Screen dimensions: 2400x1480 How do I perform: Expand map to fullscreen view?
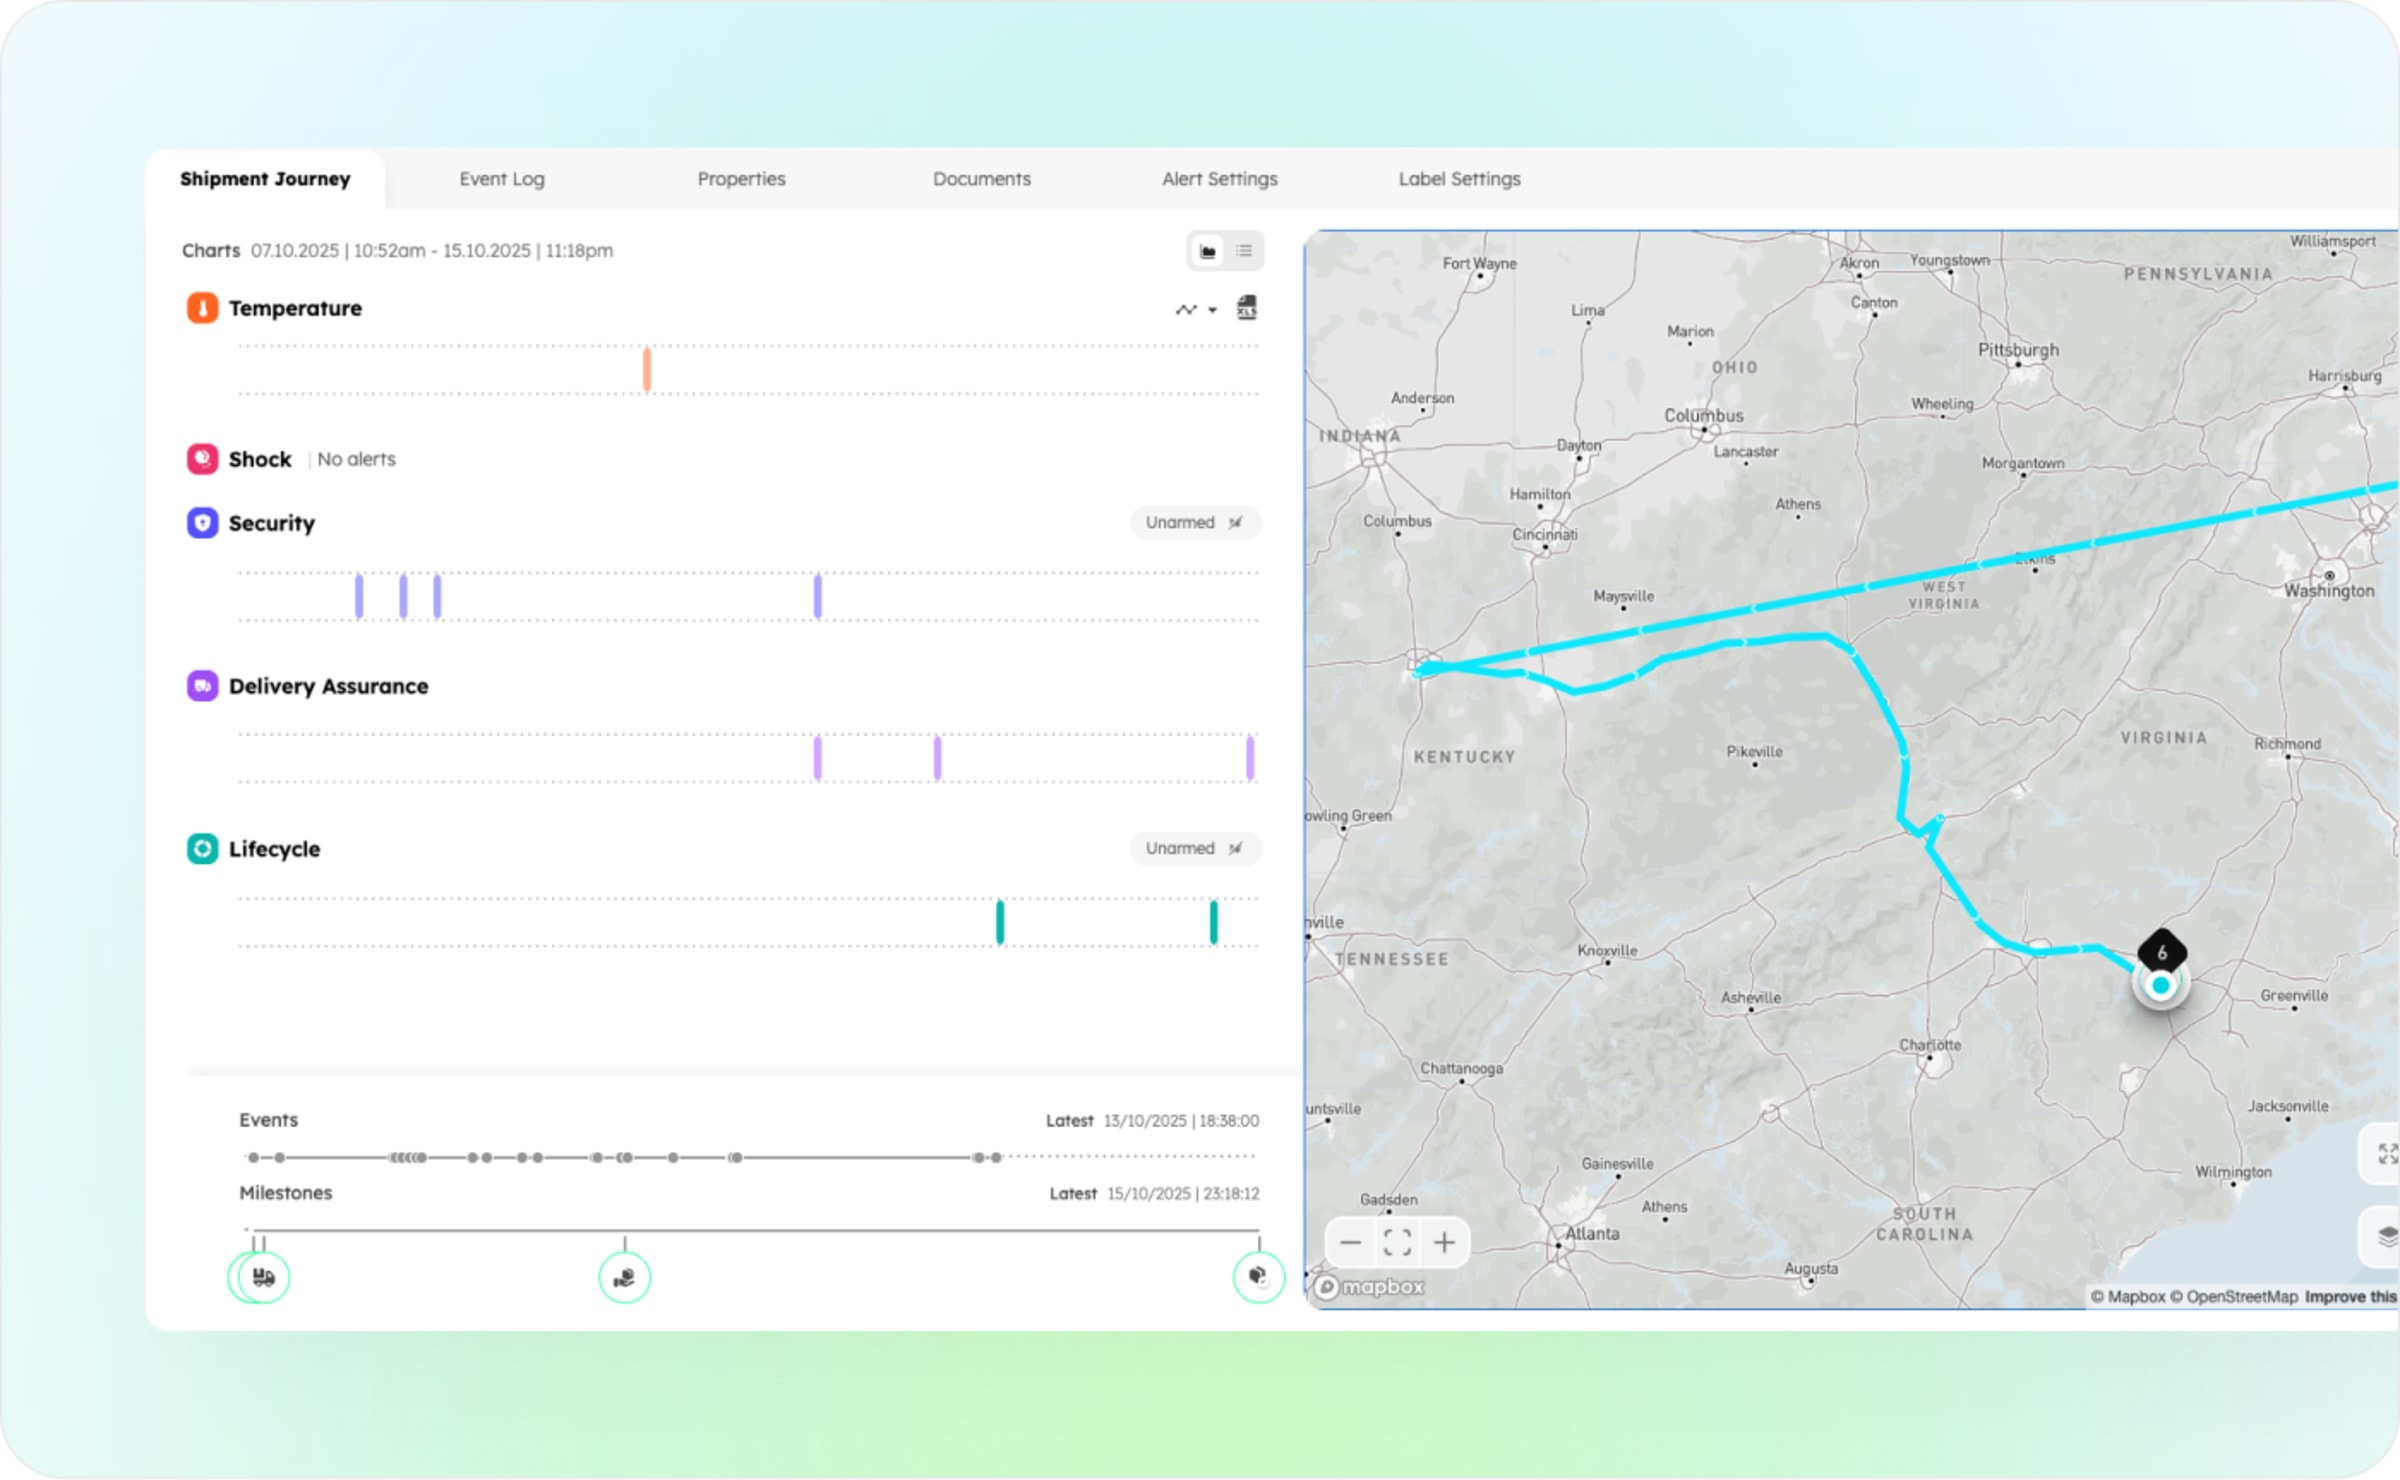[2386, 1154]
